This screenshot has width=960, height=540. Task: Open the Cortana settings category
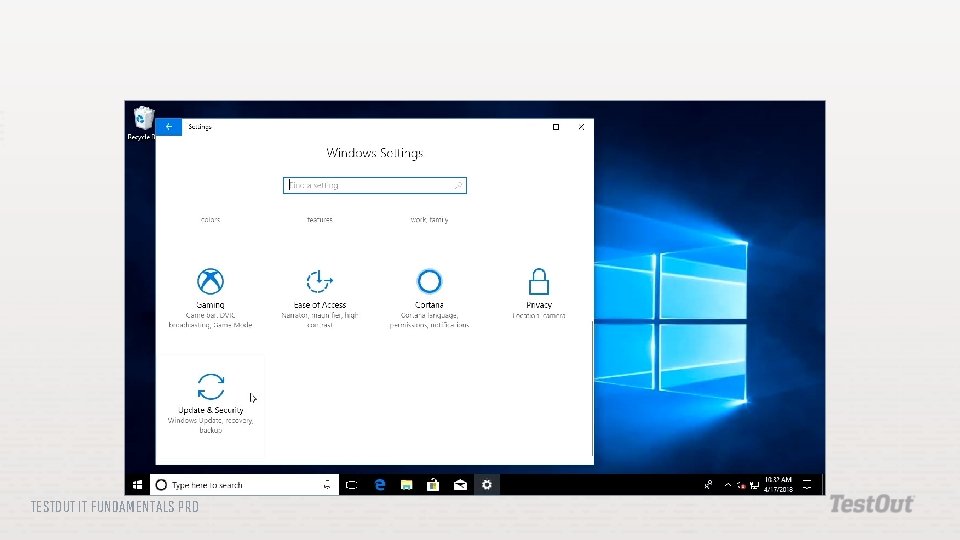[x=429, y=298]
